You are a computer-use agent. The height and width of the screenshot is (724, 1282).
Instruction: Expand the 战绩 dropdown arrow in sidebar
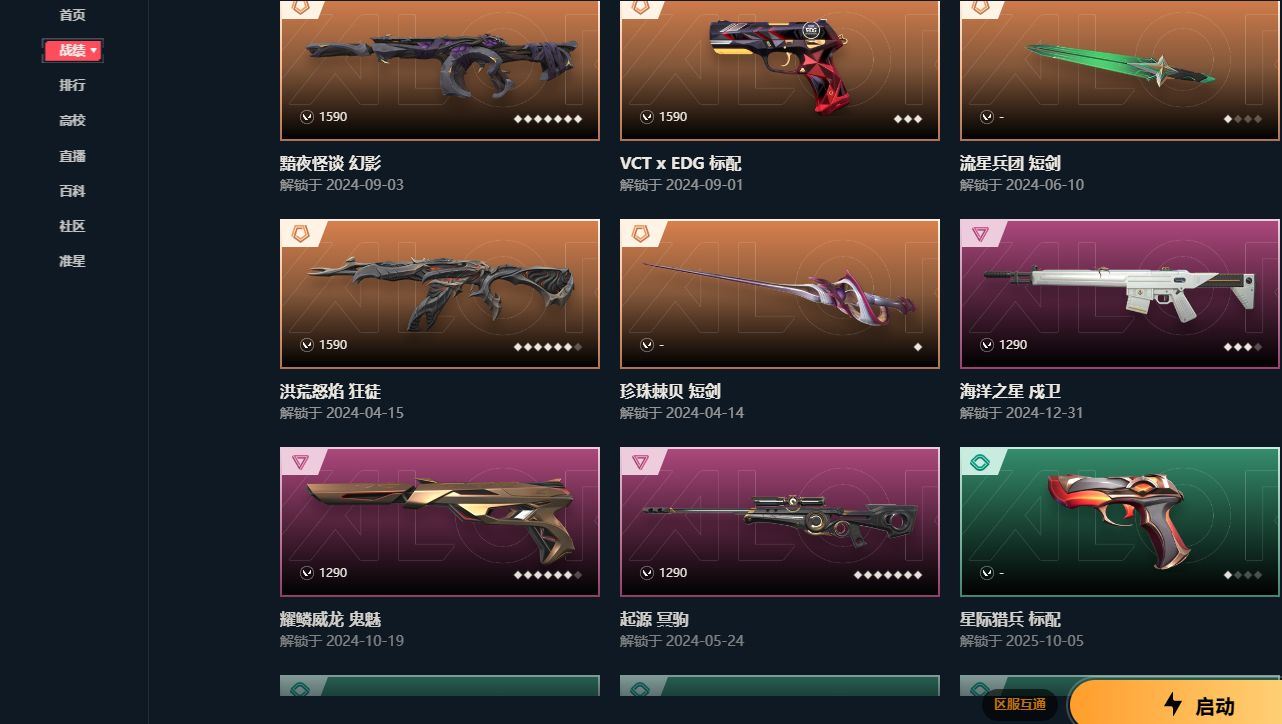94,50
